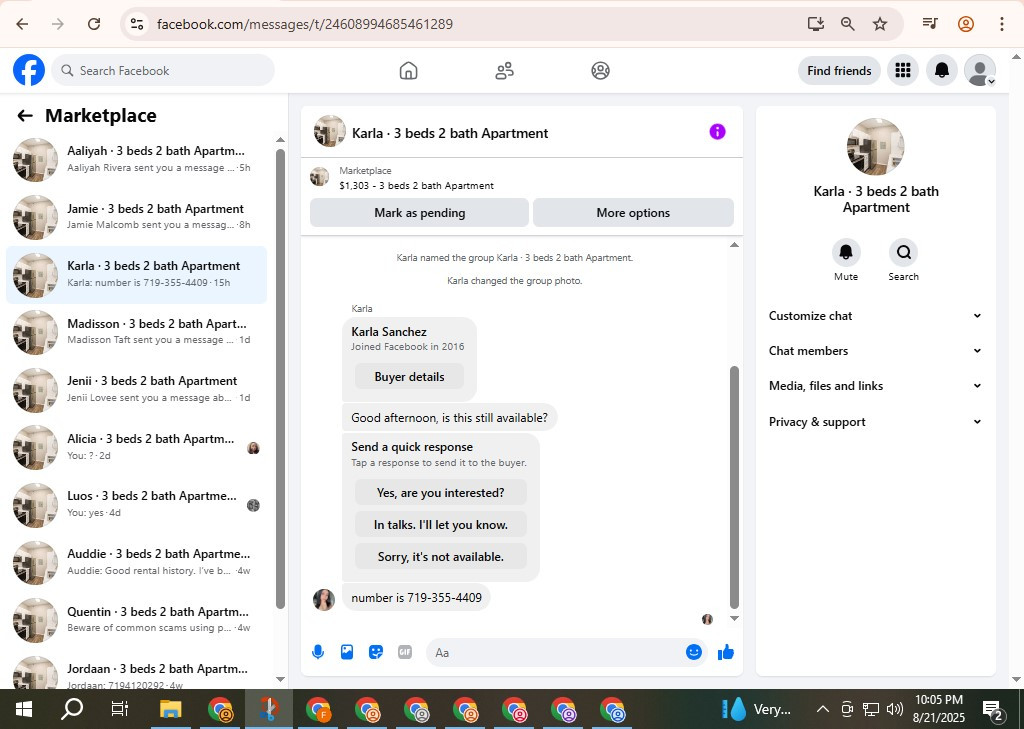Open Facebook notifications bell

click(942, 71)
